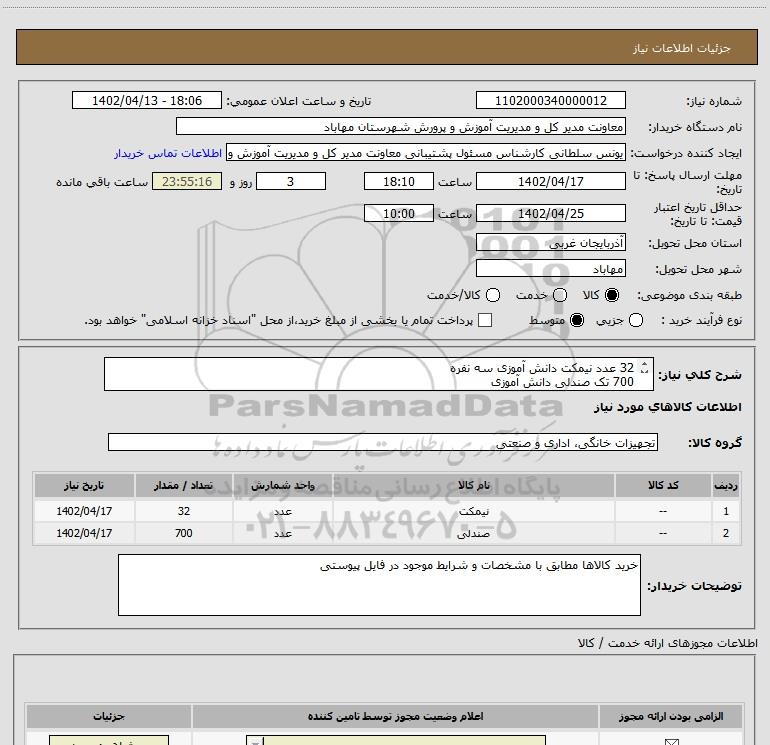Click the جزئیات column header in permits table
The width and height of the screenshot is (770, 745).
pyautogui.click(x=109, y=717)
